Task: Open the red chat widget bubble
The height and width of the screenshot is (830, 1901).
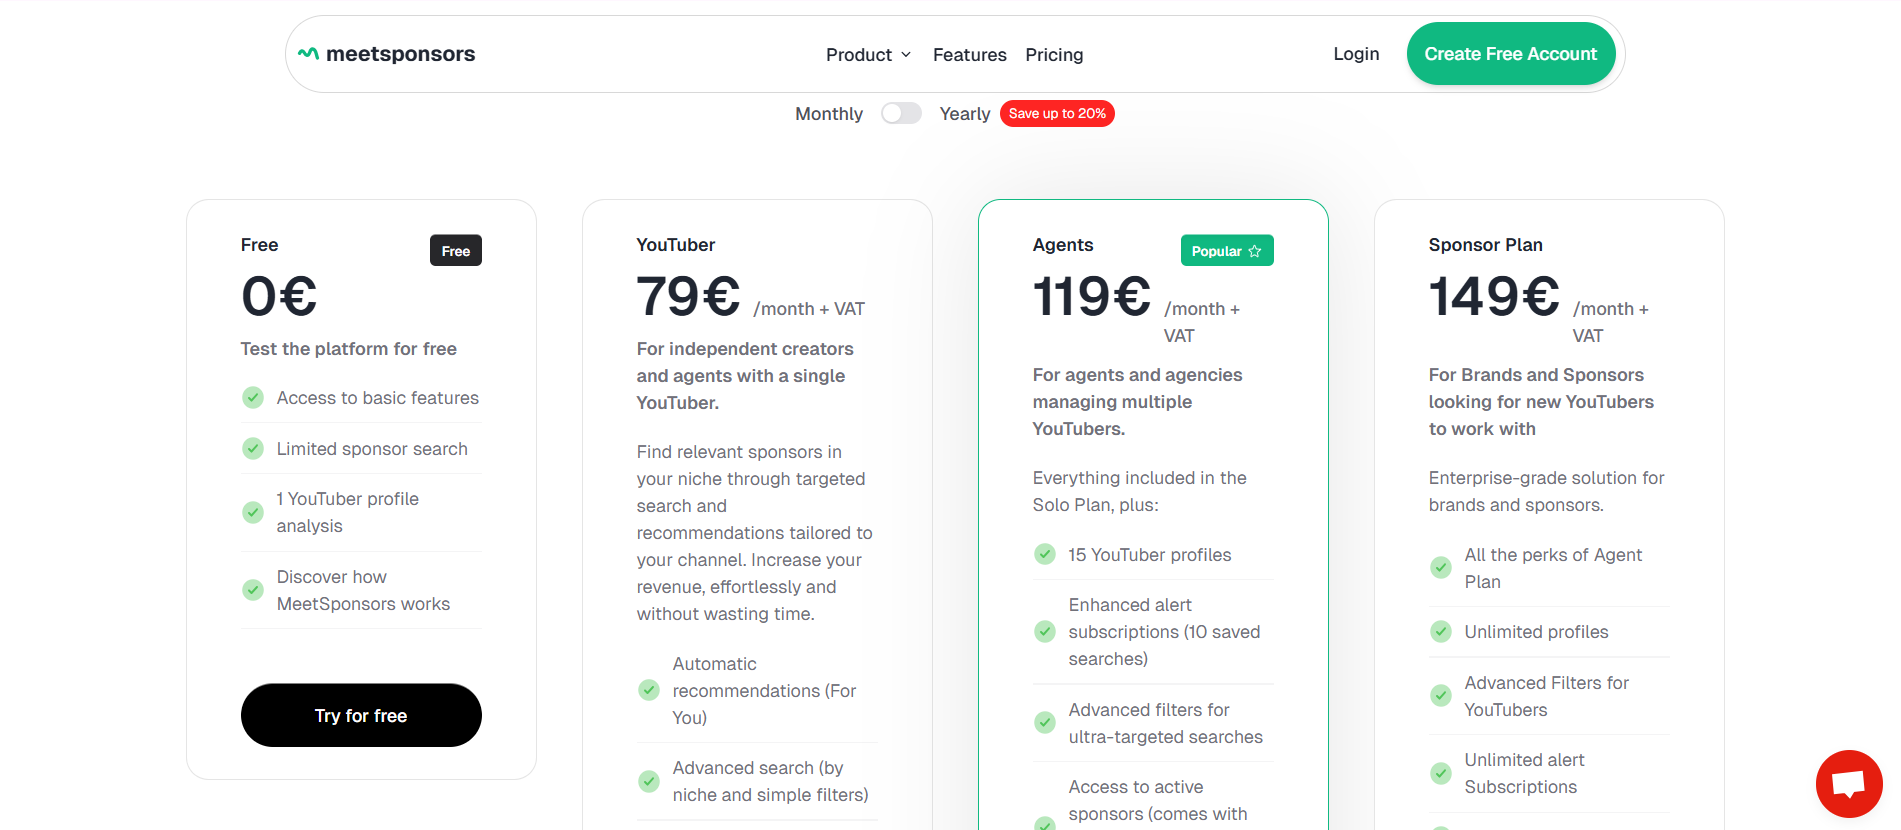Action: (x=1849, y=784)
